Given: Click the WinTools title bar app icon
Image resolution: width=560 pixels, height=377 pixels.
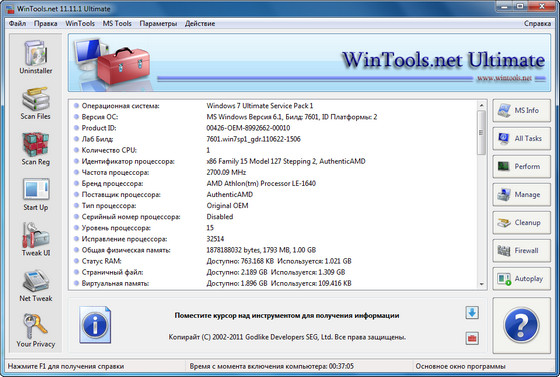Looking at the screenshot, I should [10, 9].
